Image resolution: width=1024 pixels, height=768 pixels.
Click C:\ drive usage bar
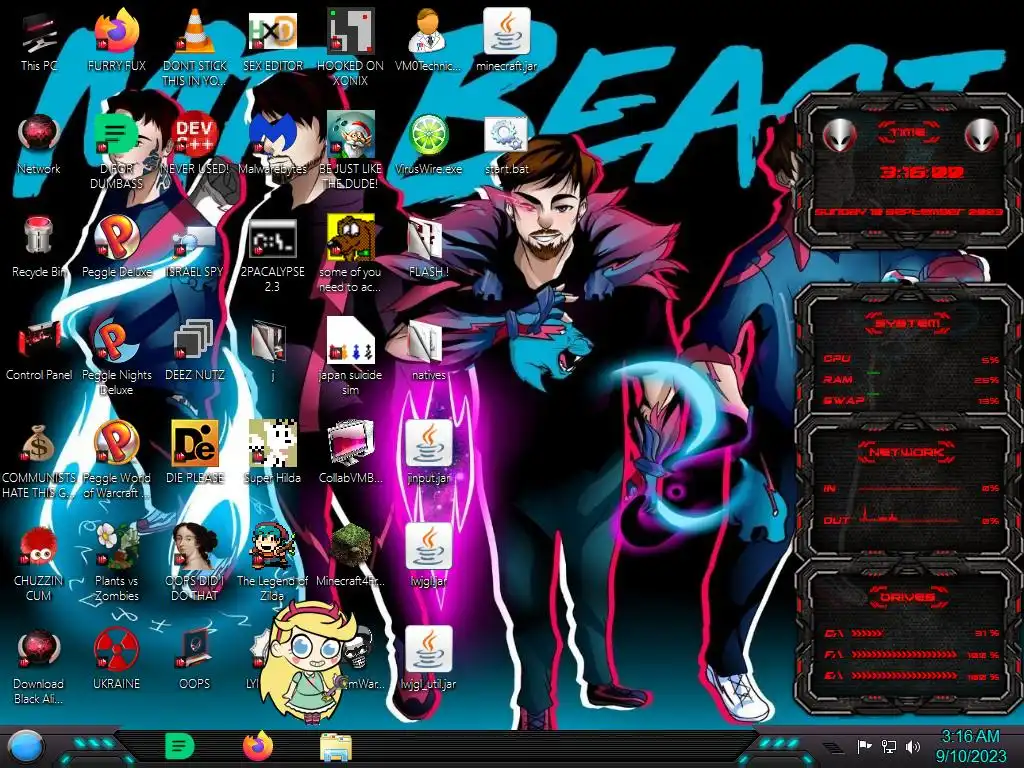coord(910,633)
